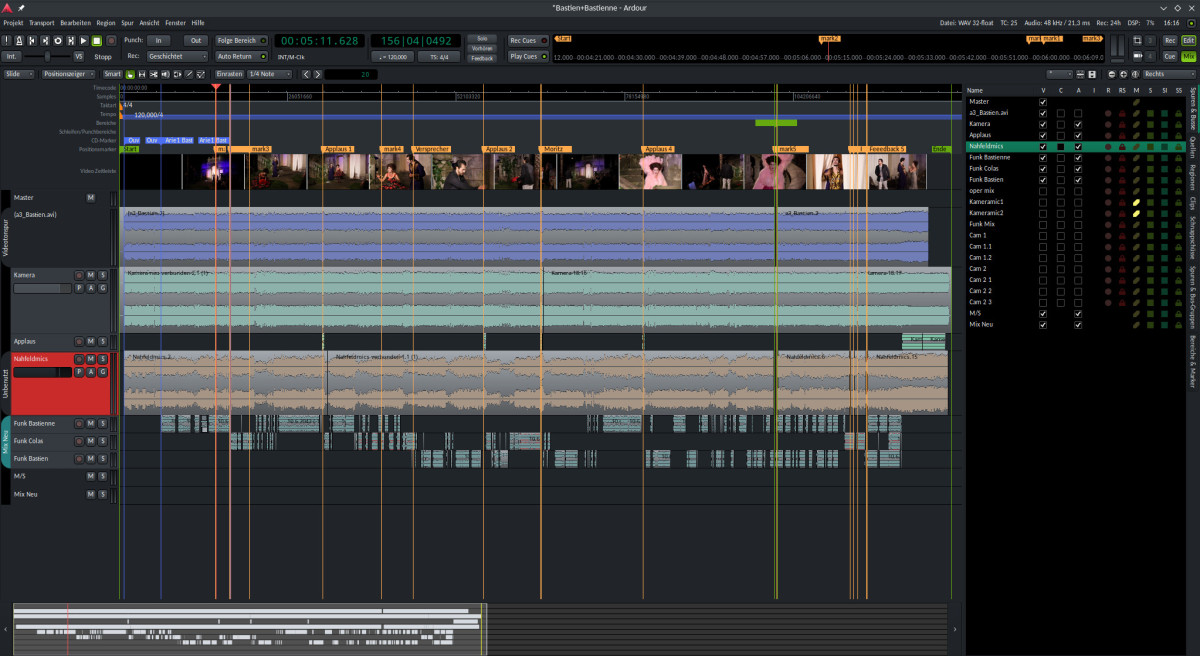Click the global record arm icon

tap(111, 40)
